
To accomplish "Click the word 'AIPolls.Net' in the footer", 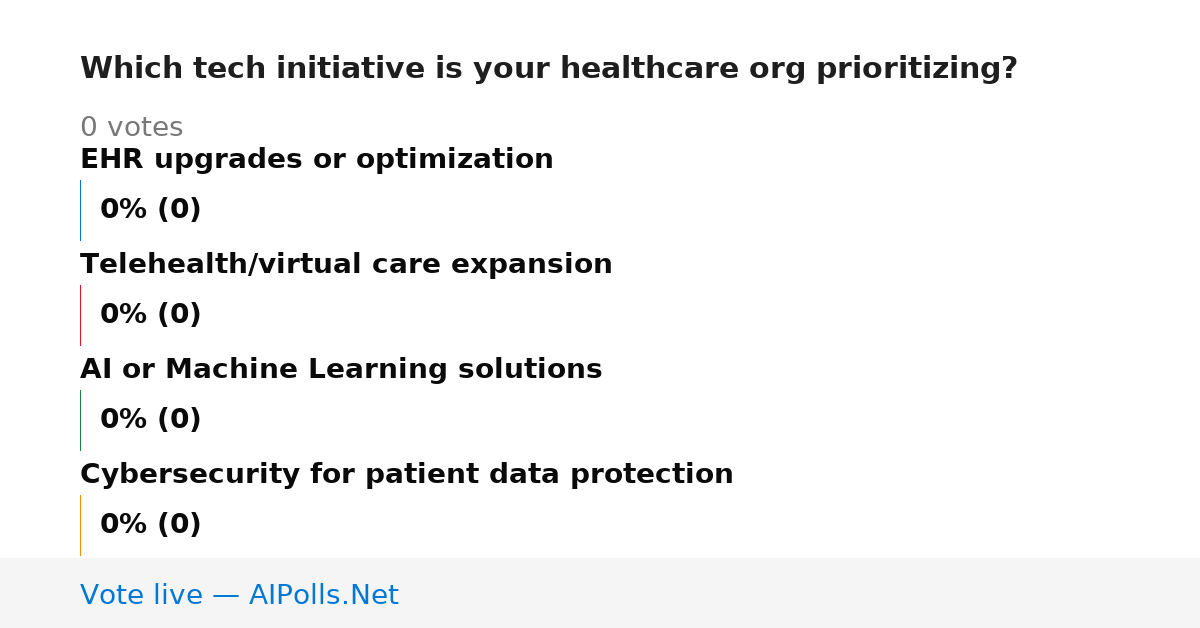I will point(323,595).
